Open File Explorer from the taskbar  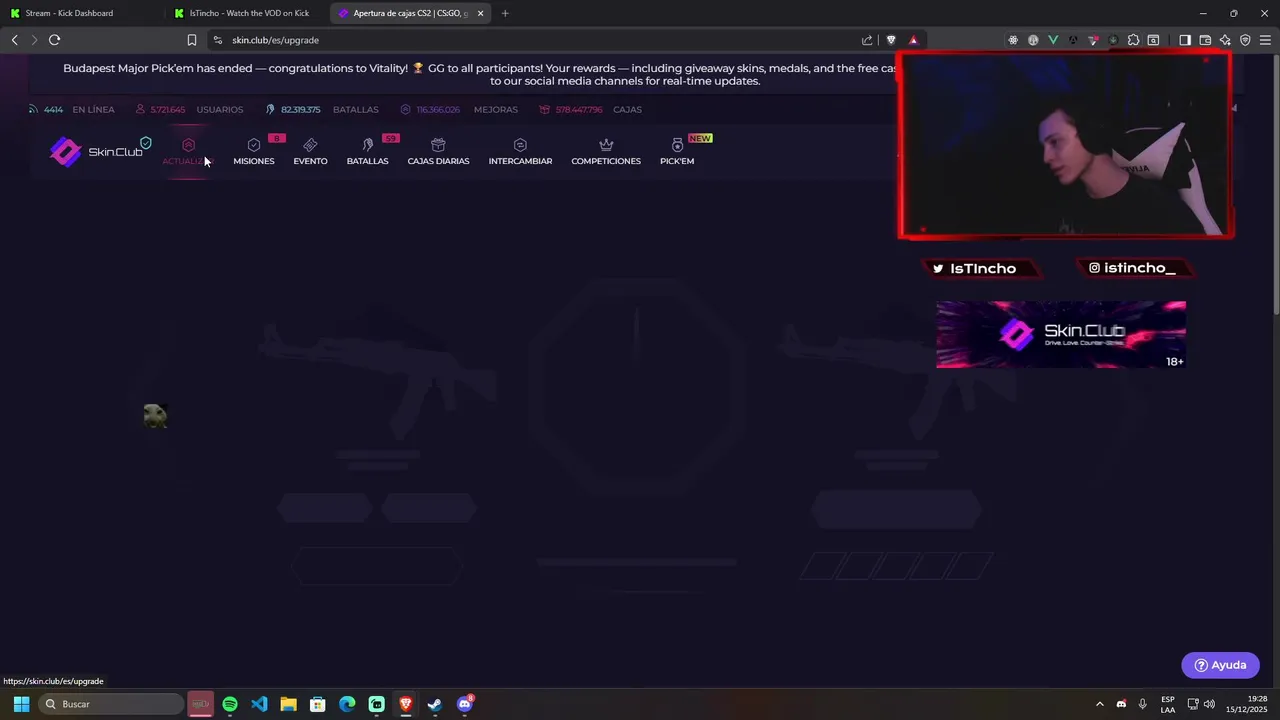288,704
